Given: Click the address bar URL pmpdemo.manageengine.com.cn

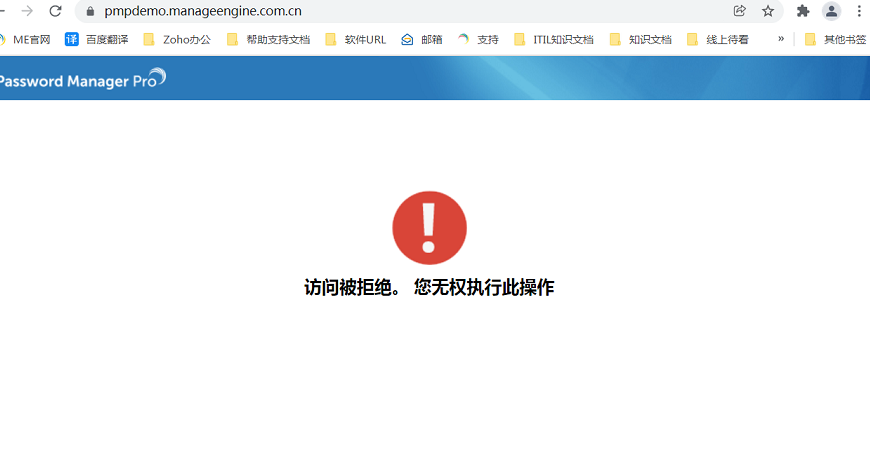Looking at the screenshot, I should [203, 11].
